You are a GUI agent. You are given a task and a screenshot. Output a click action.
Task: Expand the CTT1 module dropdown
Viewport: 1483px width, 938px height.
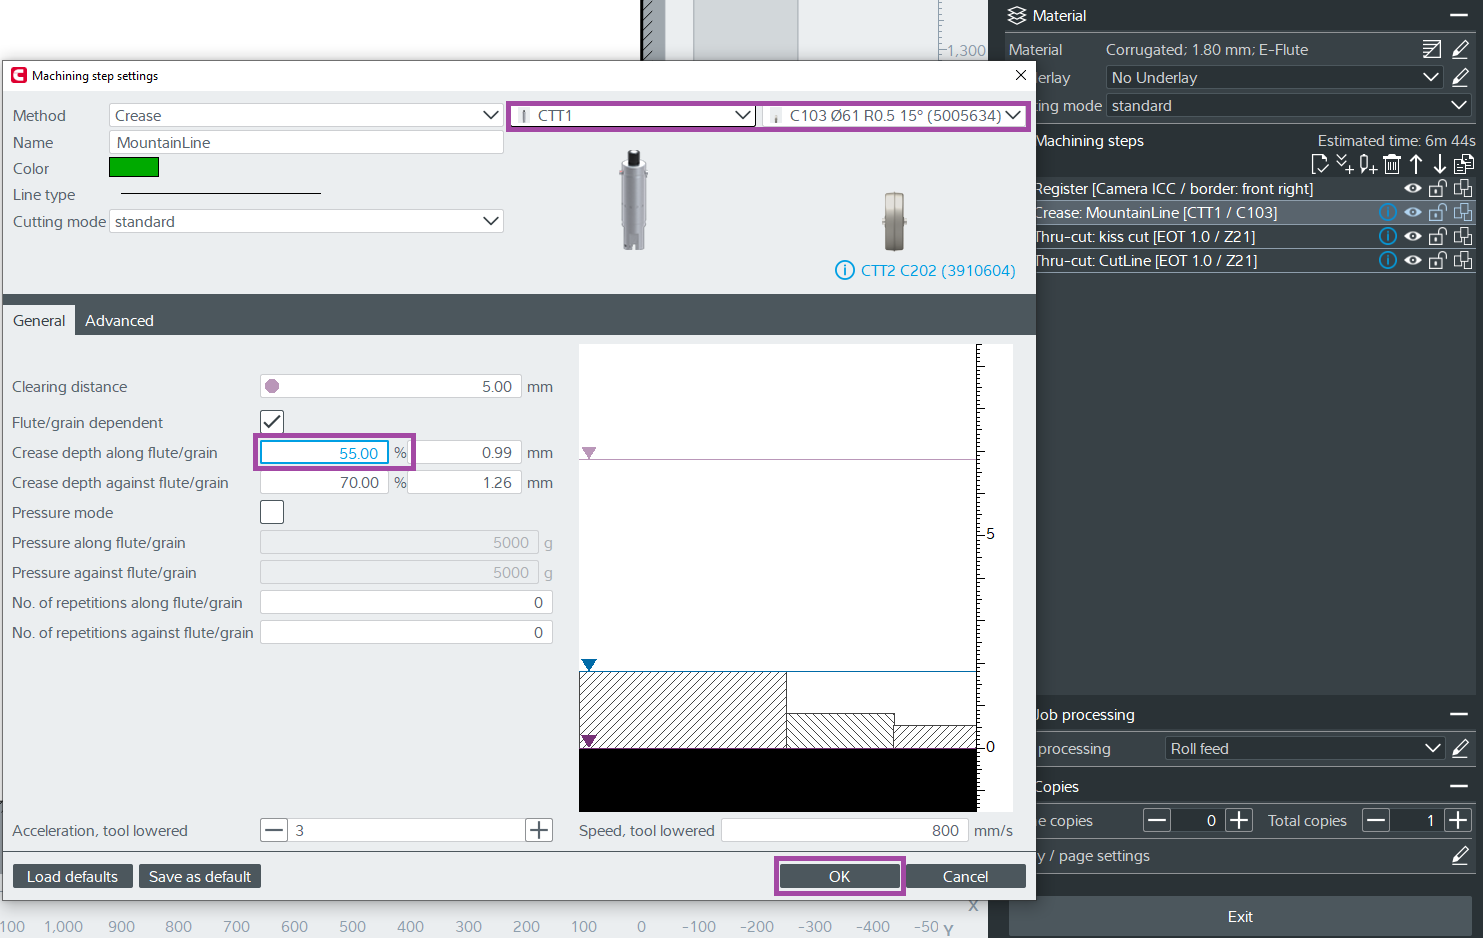tap(632, 116)
